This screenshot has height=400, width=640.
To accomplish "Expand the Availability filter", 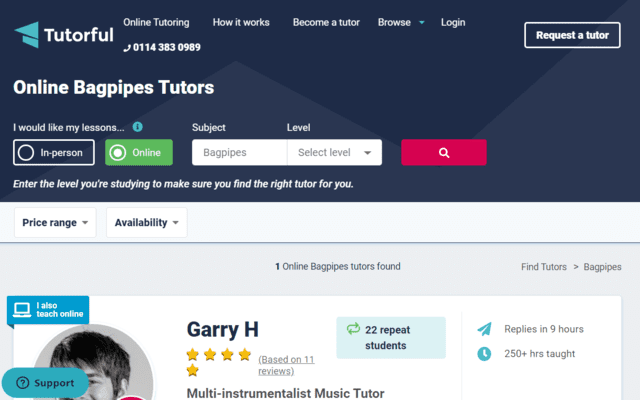I will (147, 222).
